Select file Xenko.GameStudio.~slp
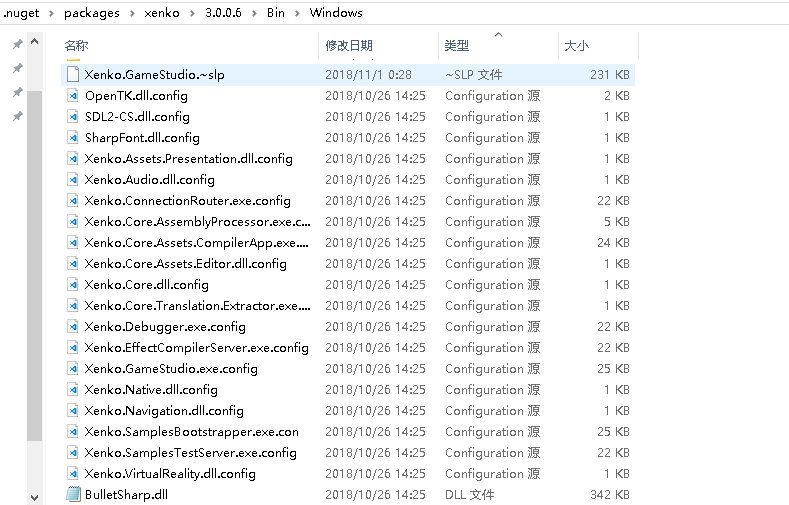This screenshot has height=505, width=789. coord(154,75)
